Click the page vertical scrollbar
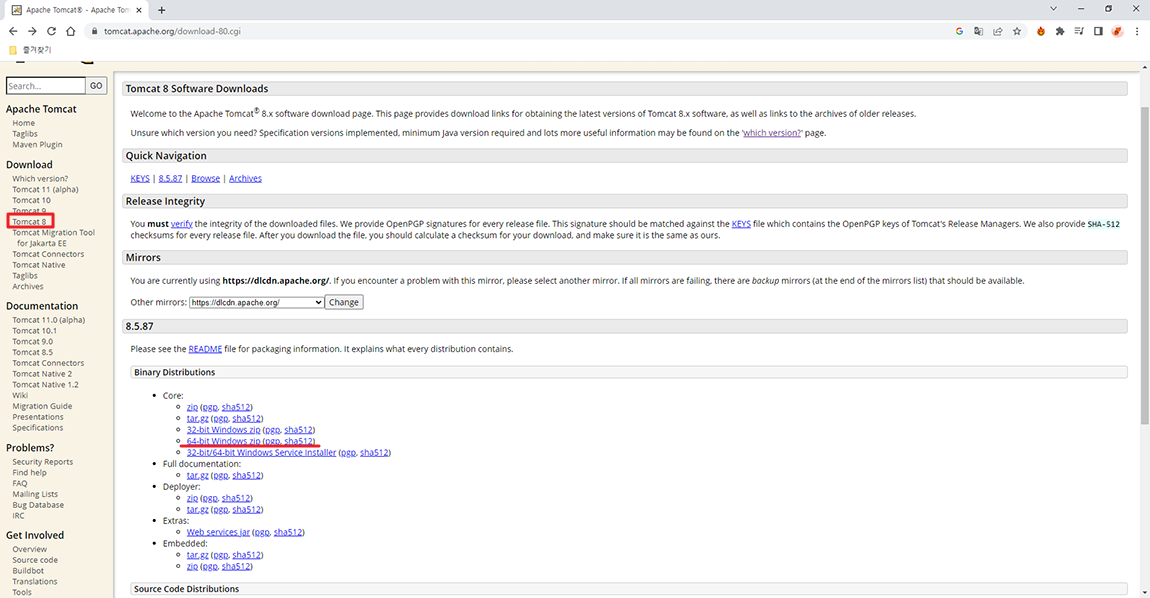 1145,264
